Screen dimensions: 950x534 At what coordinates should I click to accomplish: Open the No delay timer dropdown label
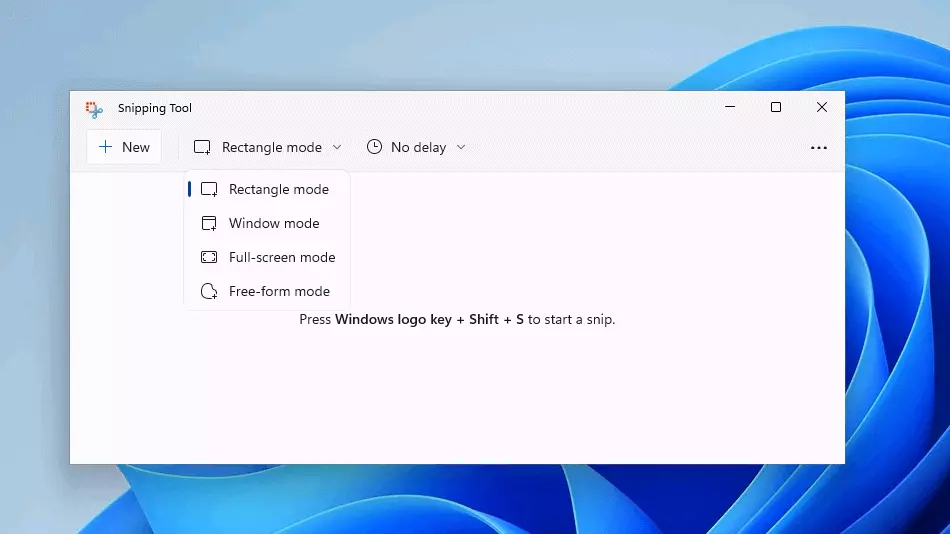coord(418,147)
